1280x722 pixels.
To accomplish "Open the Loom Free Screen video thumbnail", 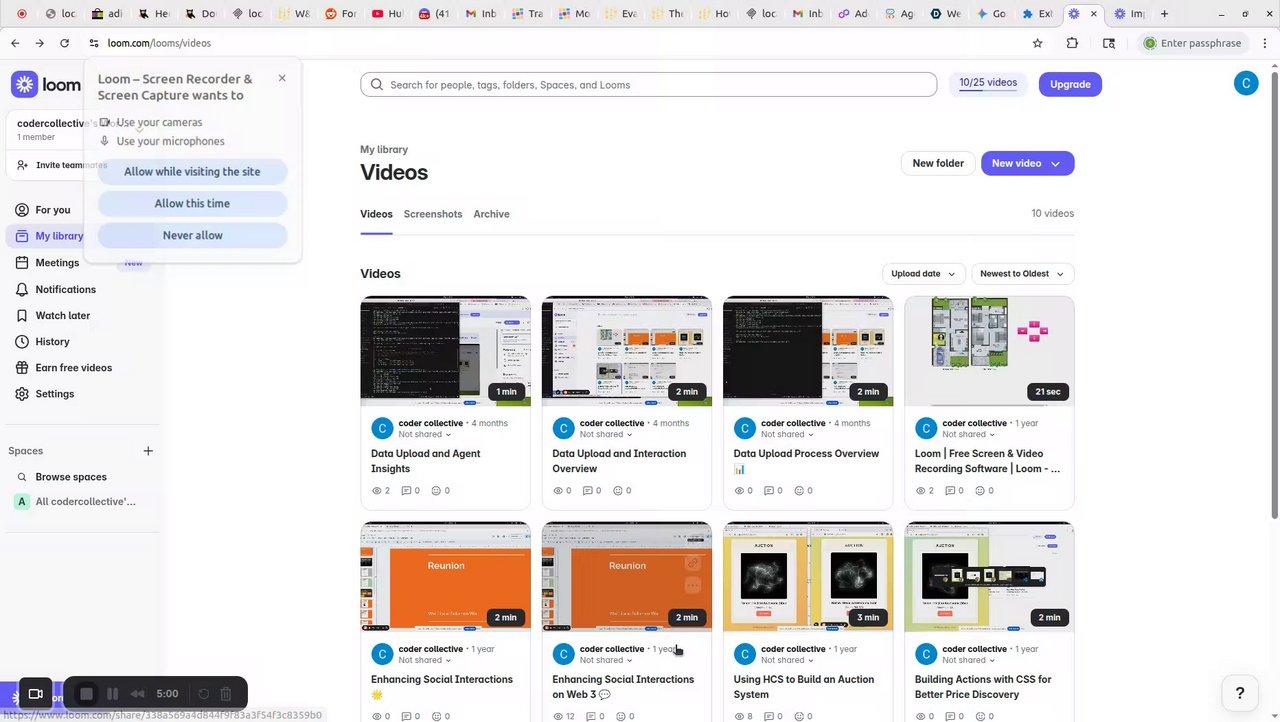I will 989,351.
